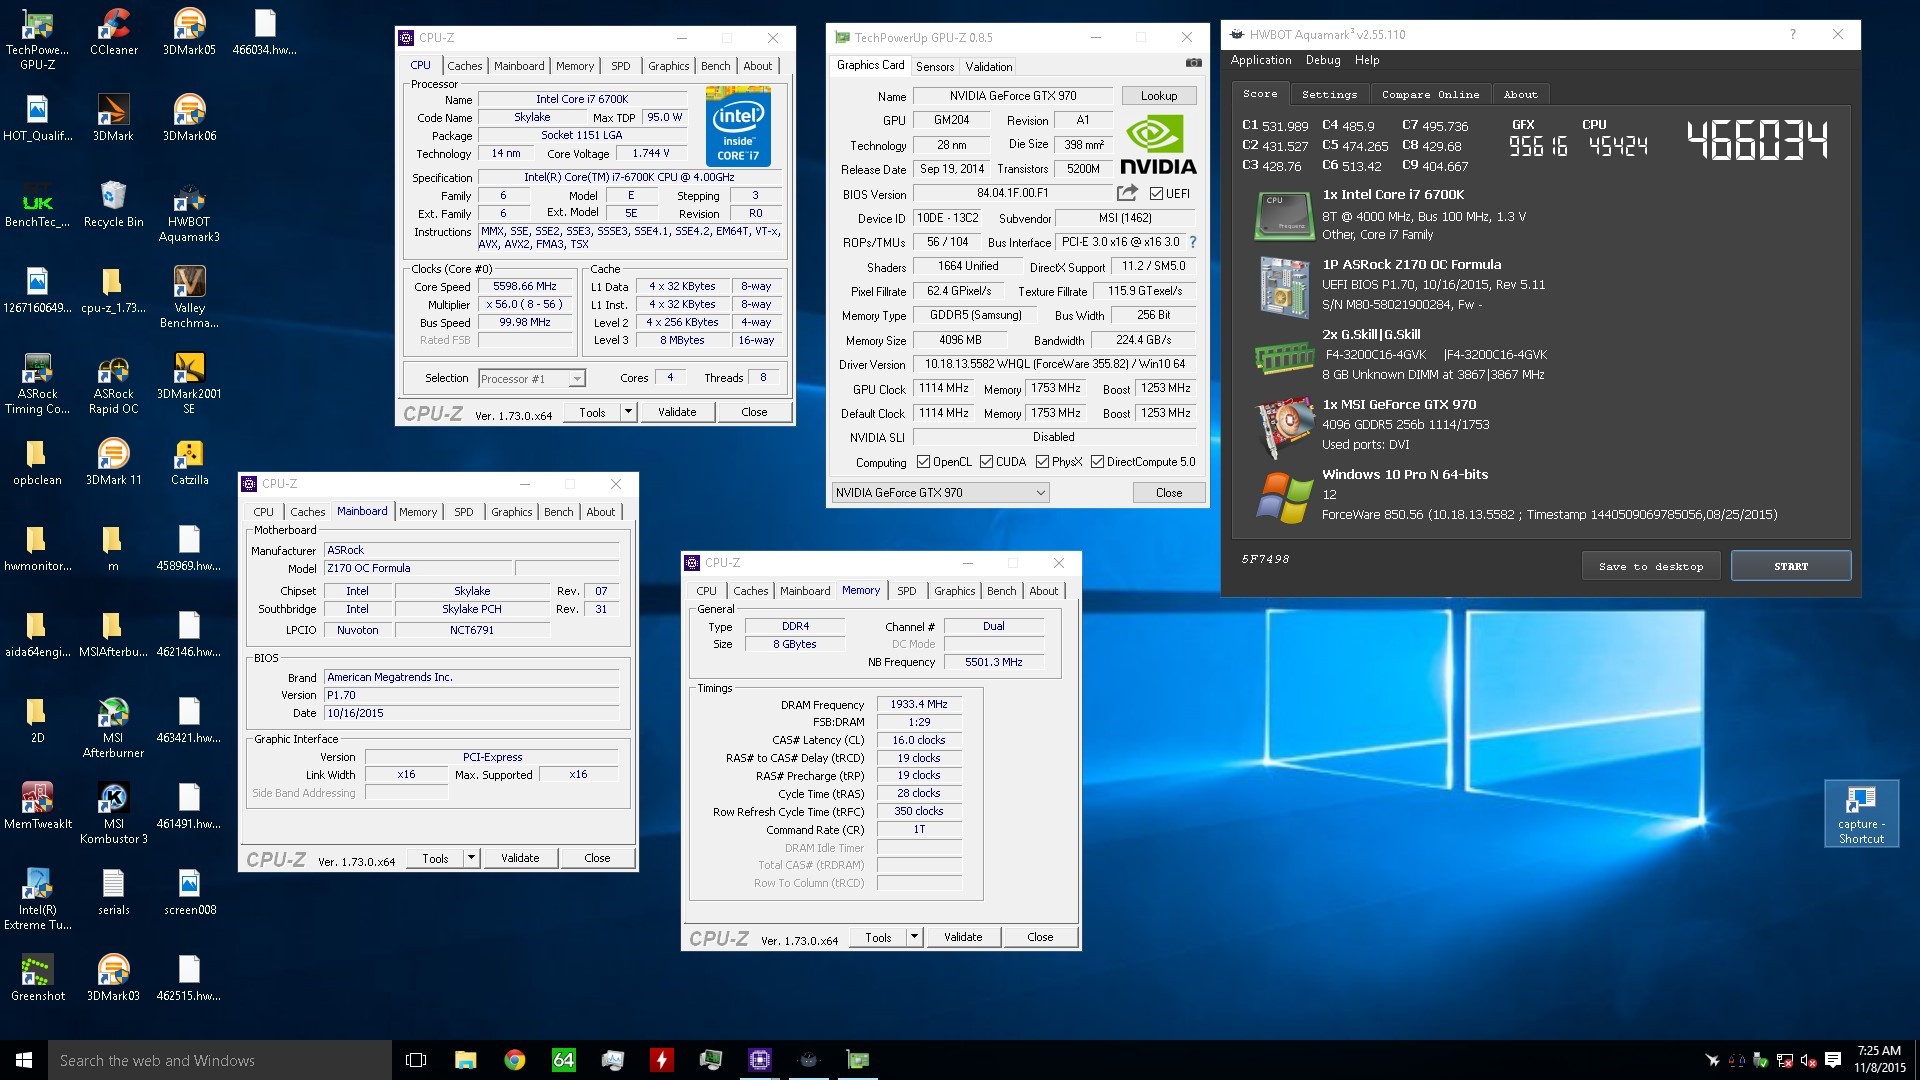Click the GPU-Z screenshot camera icon

pos(1193,62)
